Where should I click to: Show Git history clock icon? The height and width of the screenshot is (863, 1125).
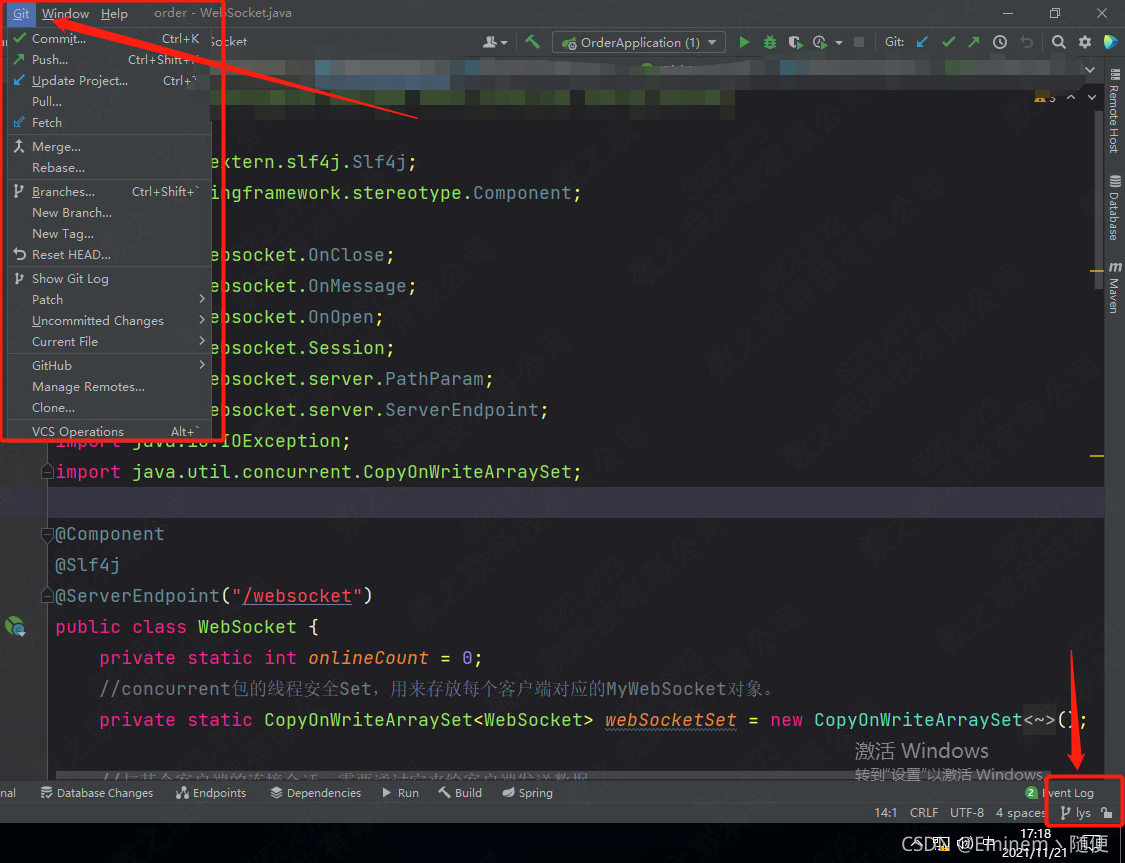tap(999, 42)
